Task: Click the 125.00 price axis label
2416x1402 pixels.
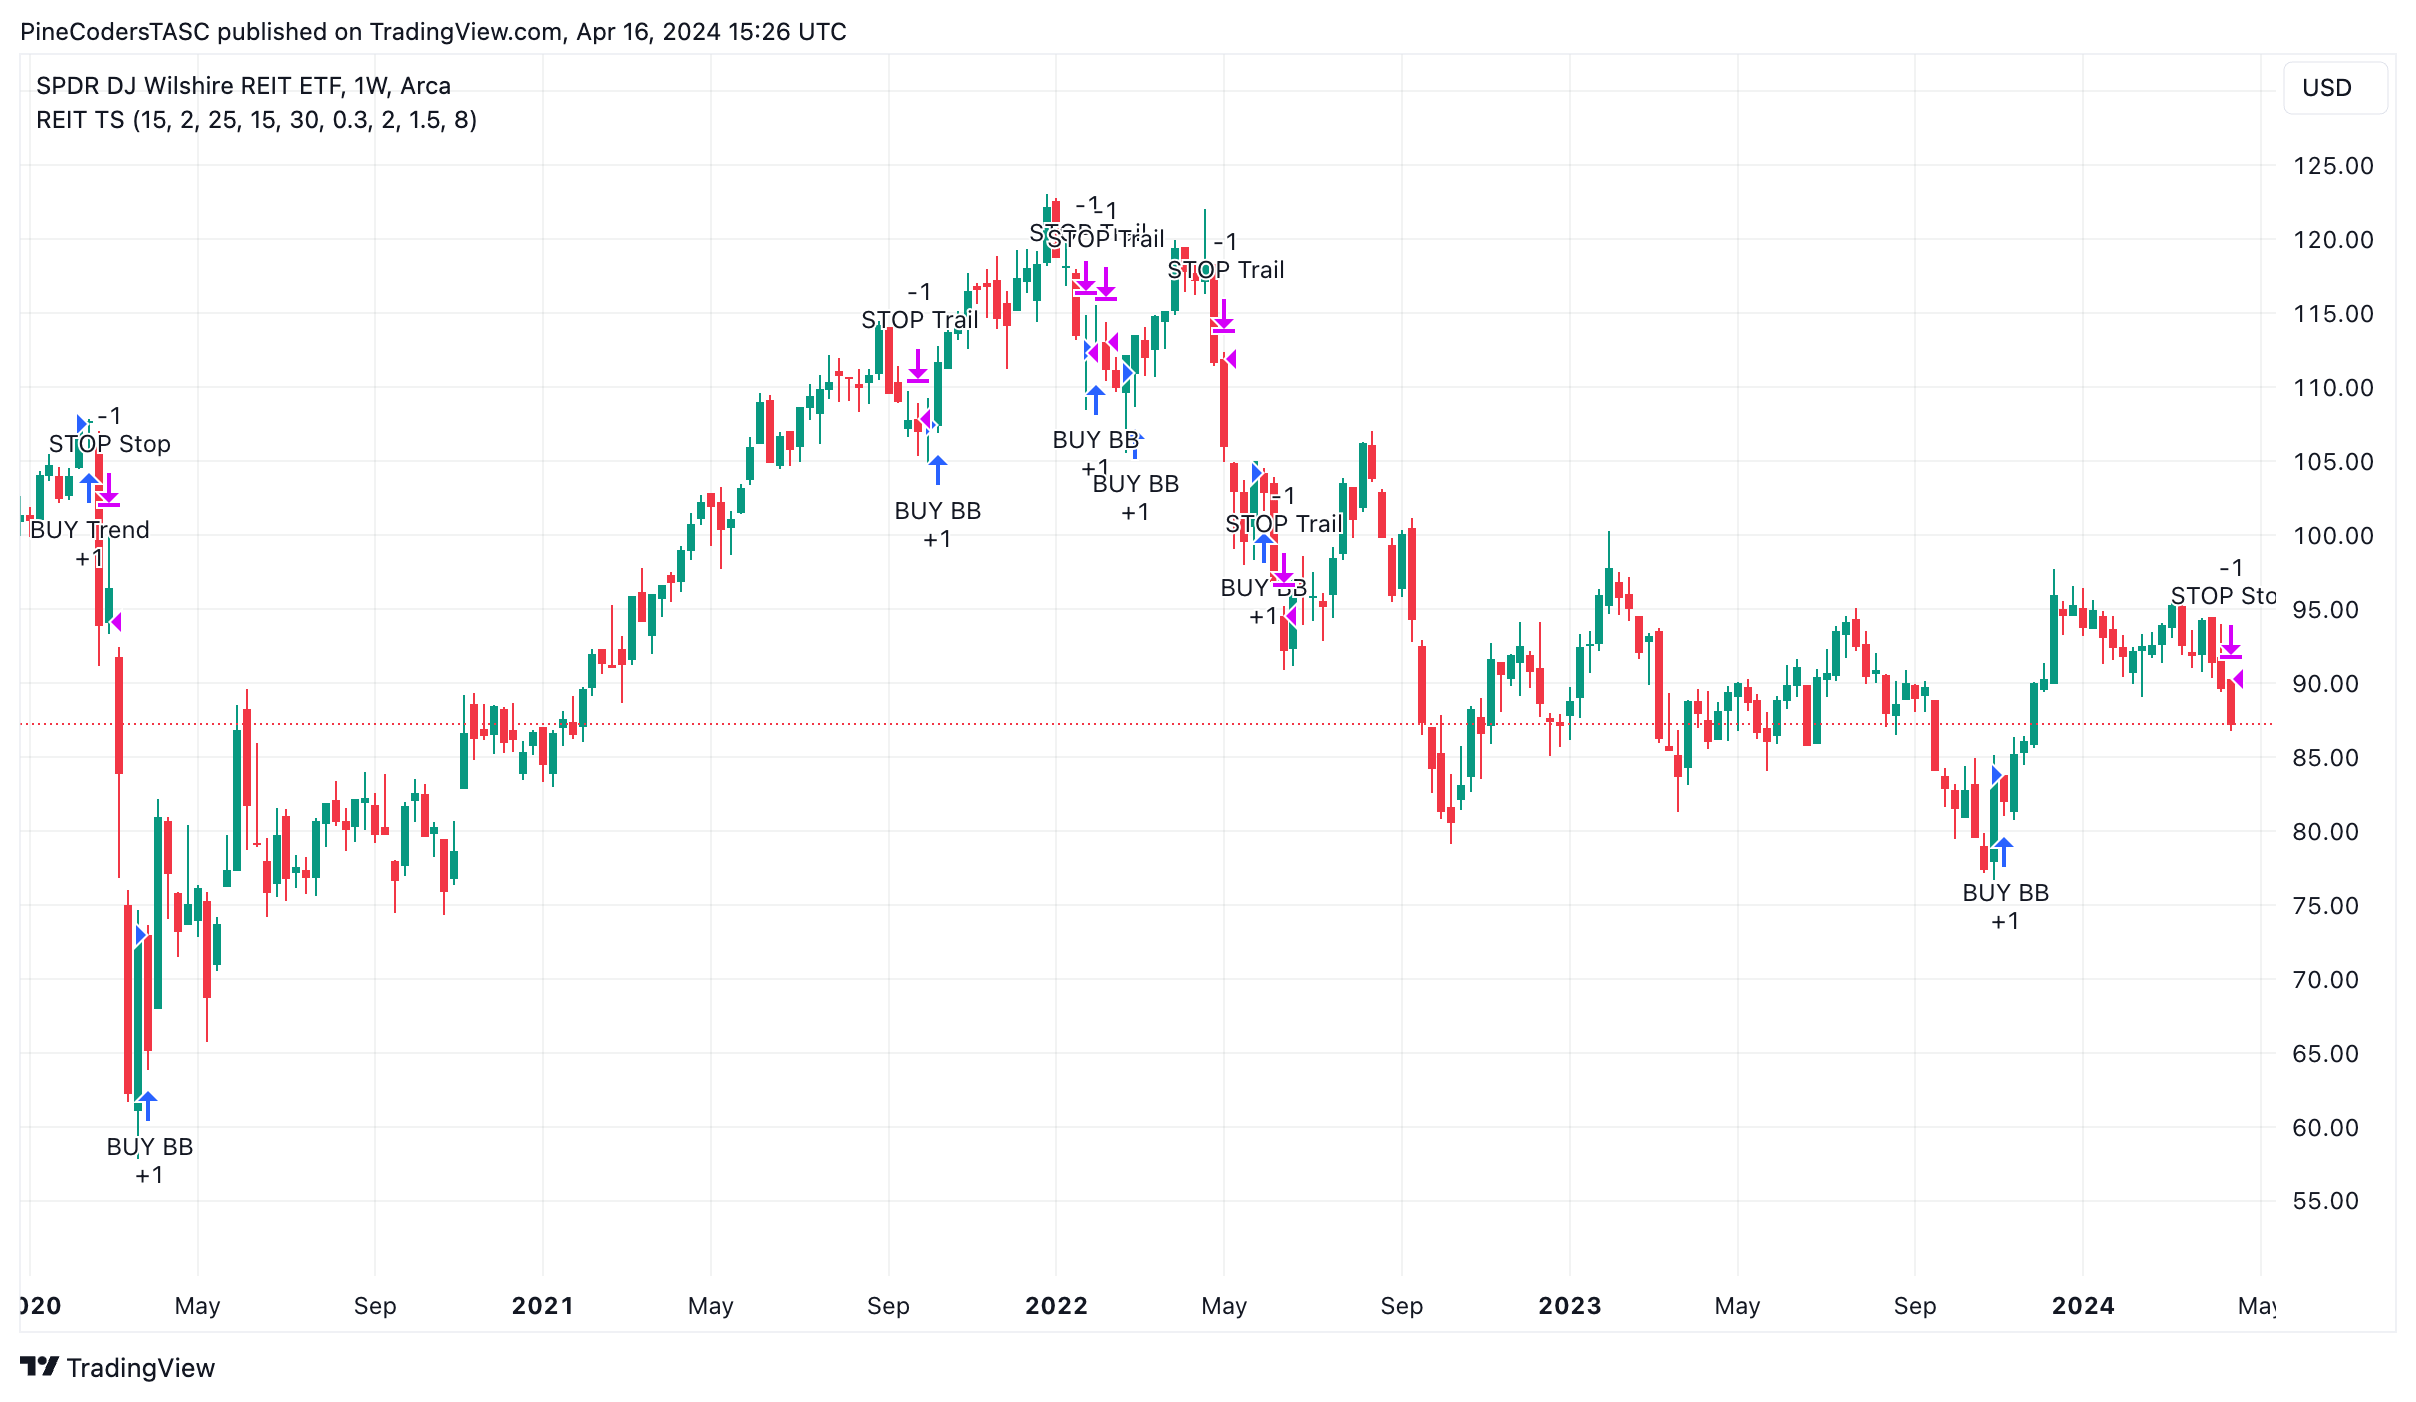Action: click(2333, 166)
